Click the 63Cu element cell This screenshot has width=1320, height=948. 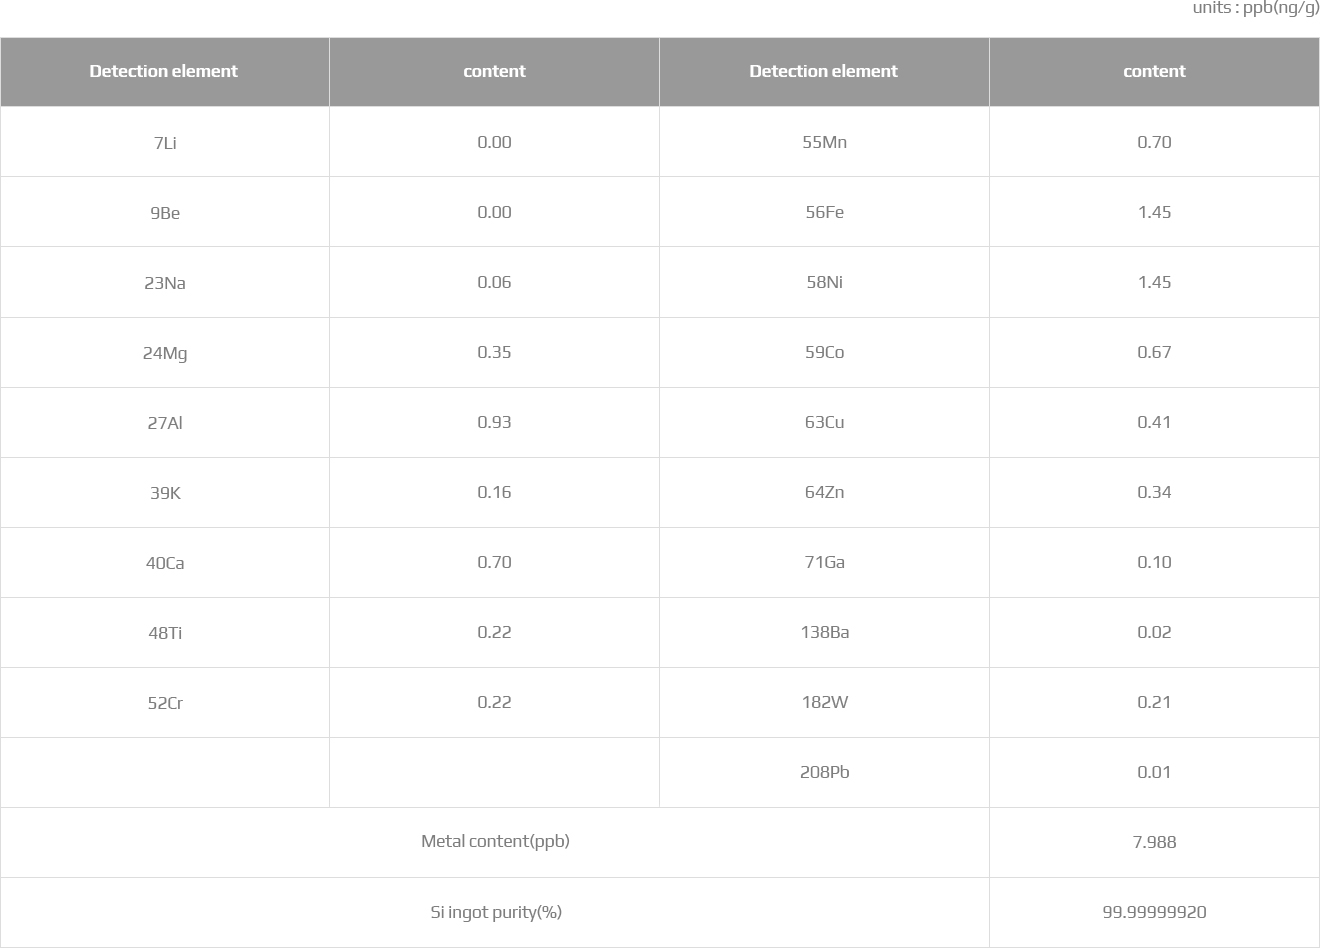tap(824, 422)
